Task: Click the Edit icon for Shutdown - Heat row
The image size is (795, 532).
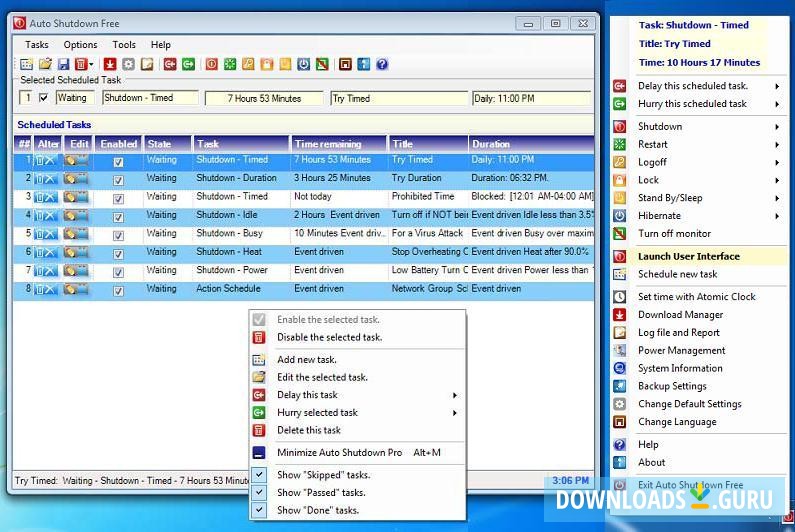Action: tap(76, 252)
